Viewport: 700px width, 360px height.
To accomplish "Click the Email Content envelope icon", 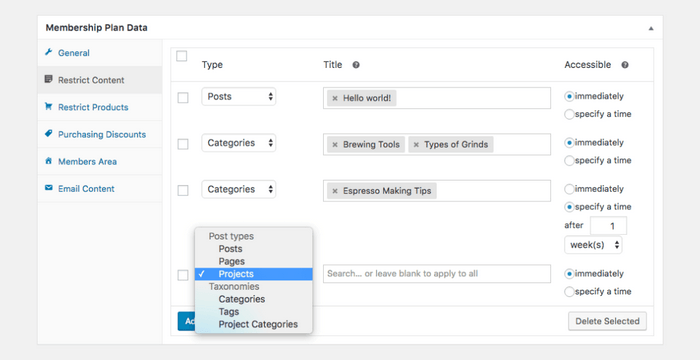I will point(49,188).
